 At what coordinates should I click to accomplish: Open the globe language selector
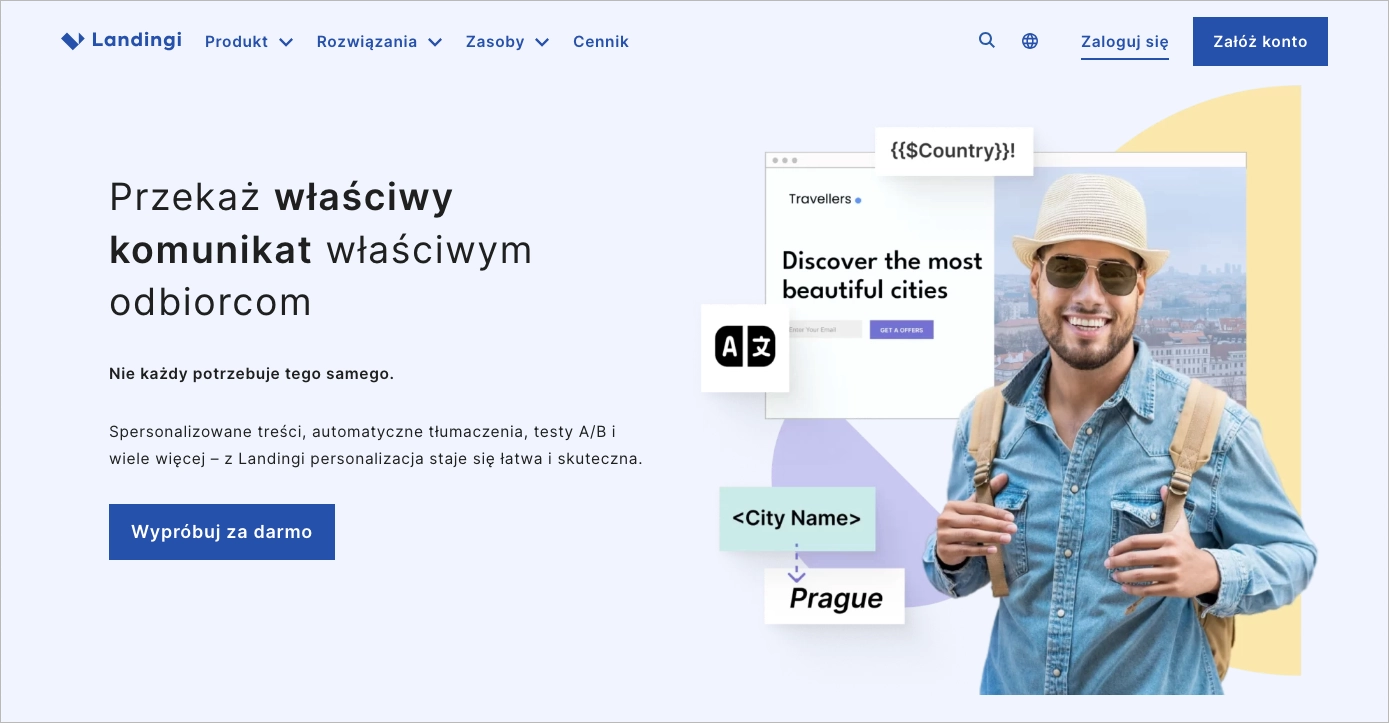pos(1030,41)
